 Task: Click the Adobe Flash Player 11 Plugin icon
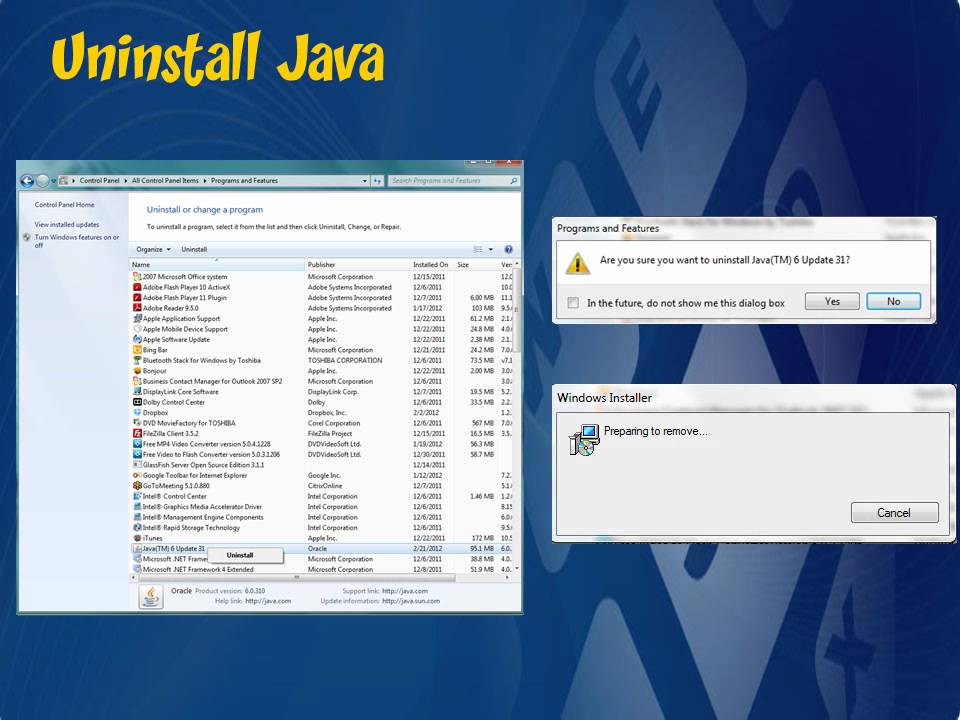click(x=137, y=298)
